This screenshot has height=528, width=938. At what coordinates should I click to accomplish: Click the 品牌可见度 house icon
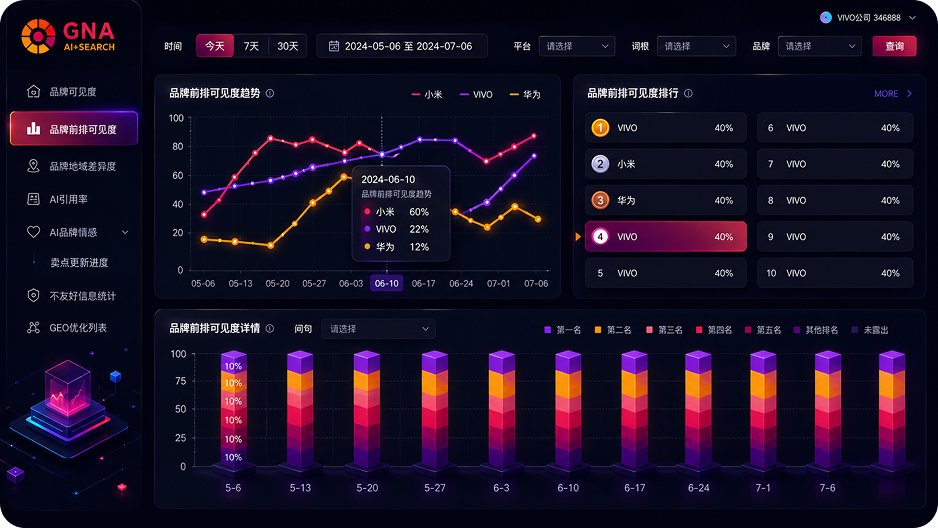coord(34,91)
